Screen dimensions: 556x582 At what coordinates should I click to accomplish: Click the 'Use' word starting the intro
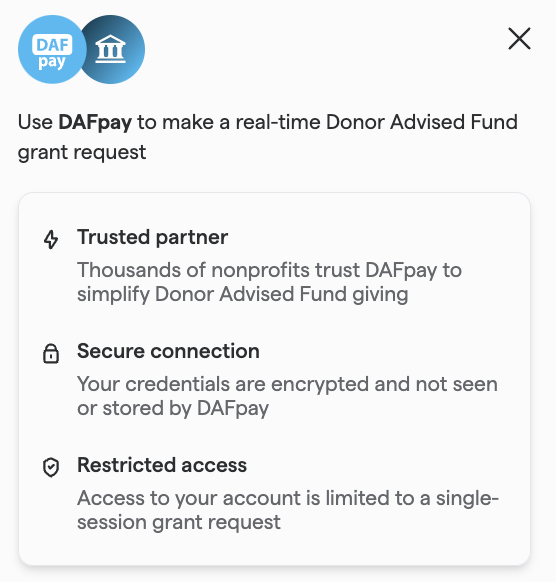(35, 122)
